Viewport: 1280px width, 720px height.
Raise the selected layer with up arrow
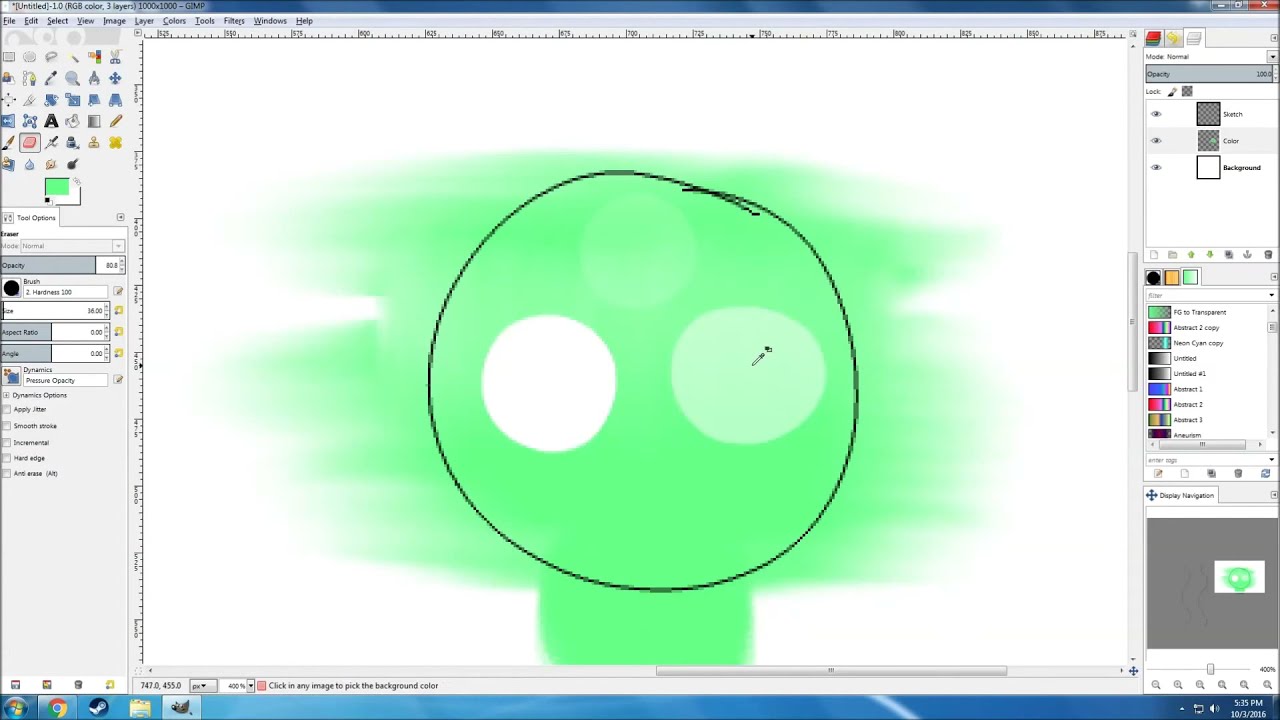point(1191,255)
